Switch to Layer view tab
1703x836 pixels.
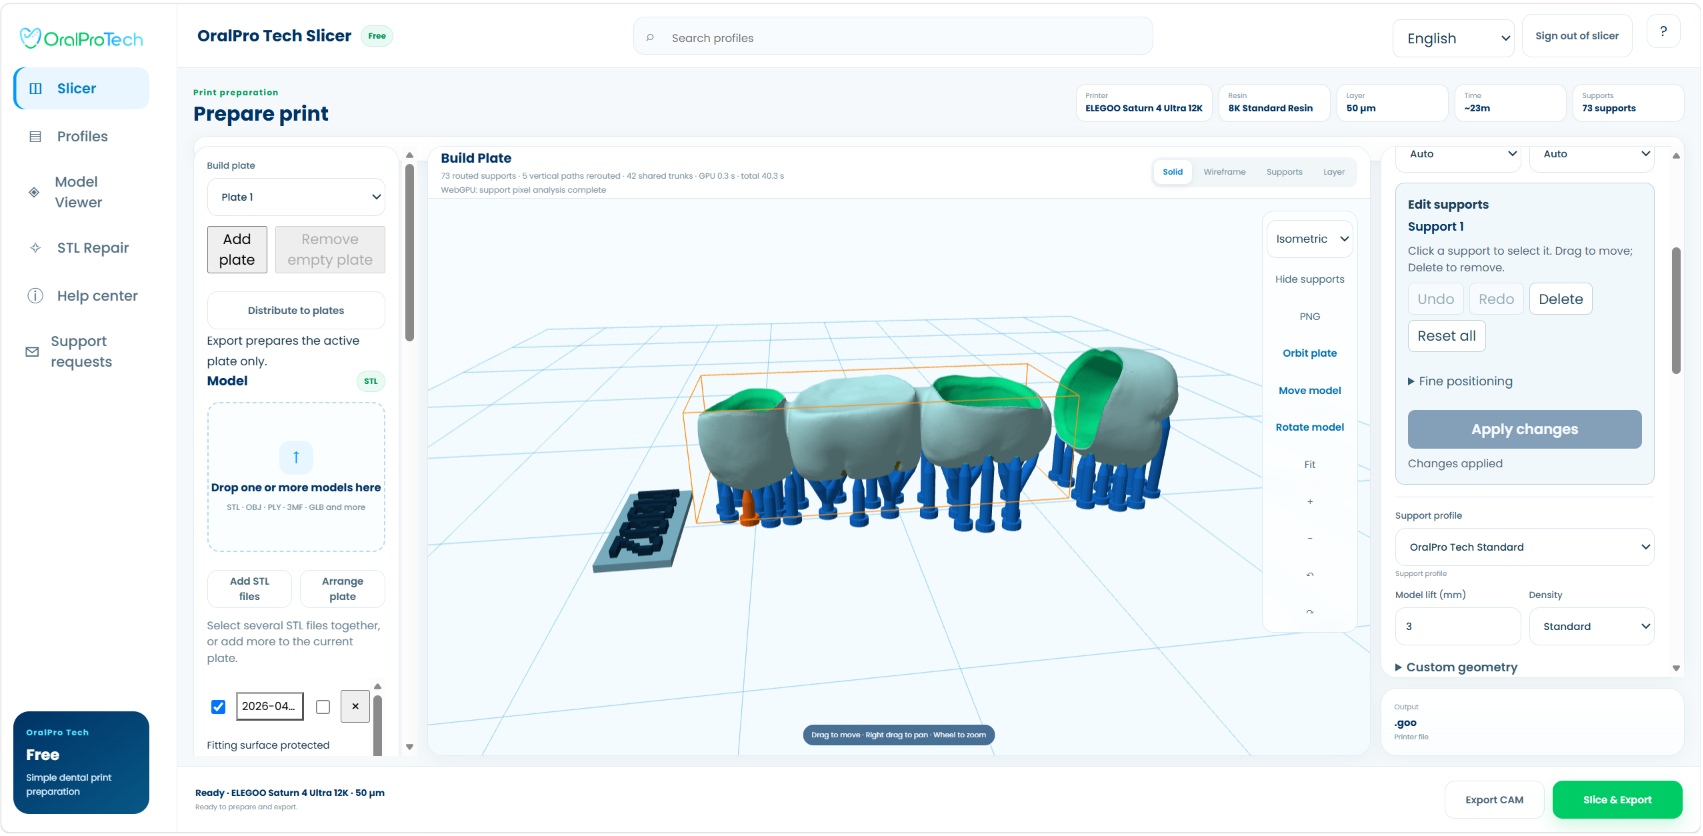click(x=1334, y=172)
